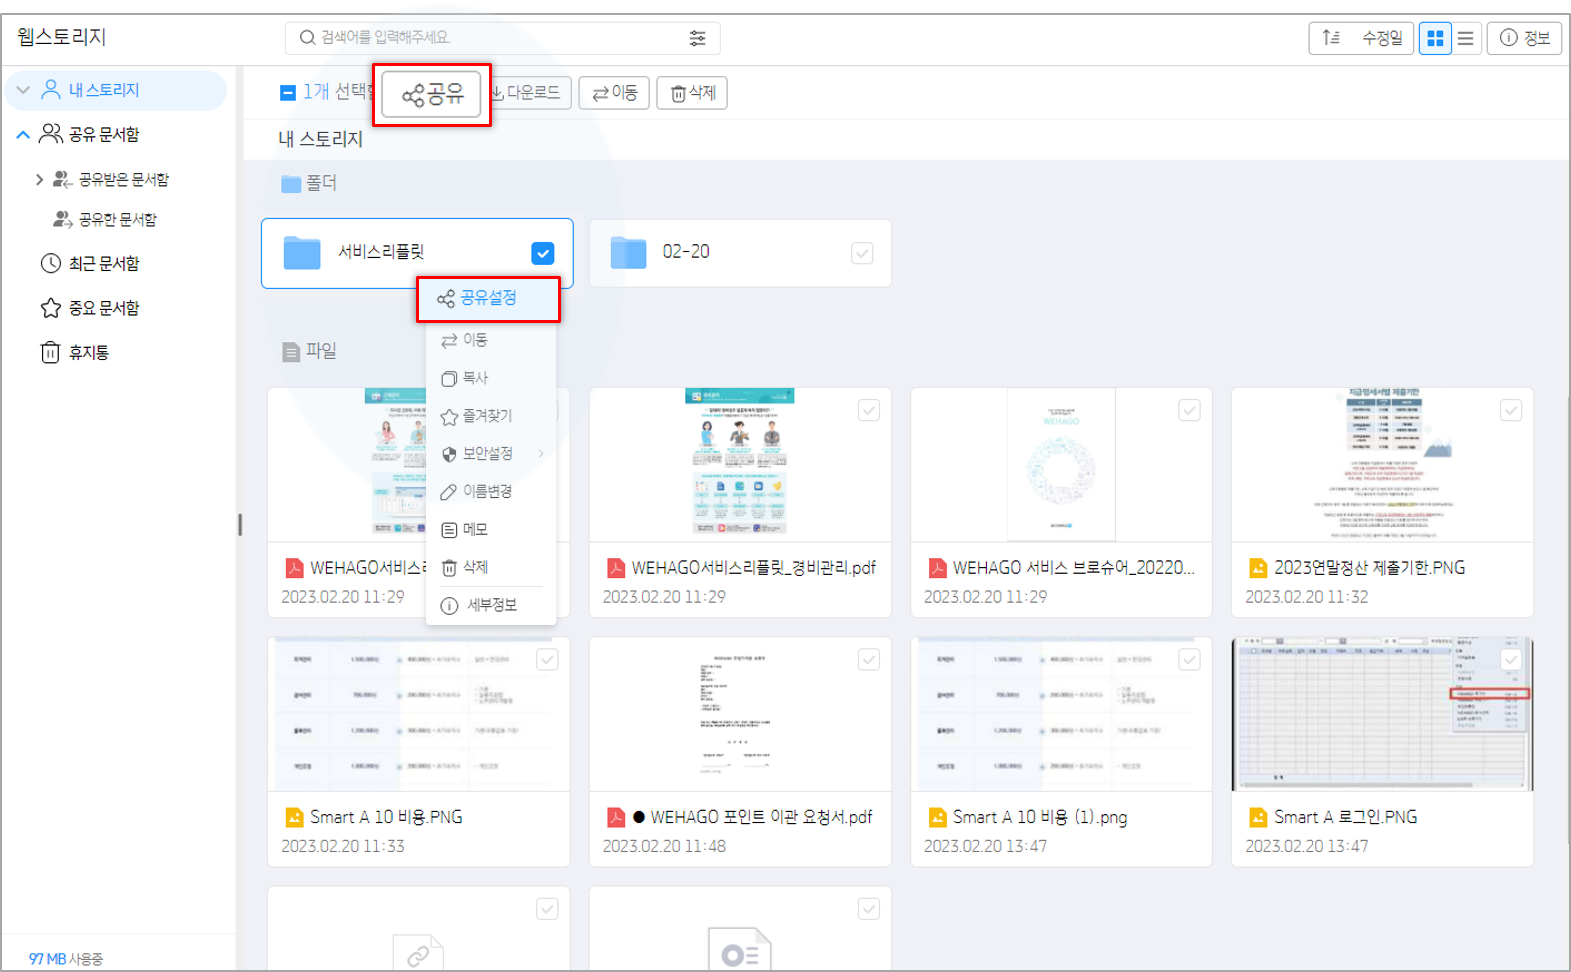Click PDF icon of 경비관리.pdf
Image resolution: width=1571 pixels, height=972 pixels.
[616, 568]
